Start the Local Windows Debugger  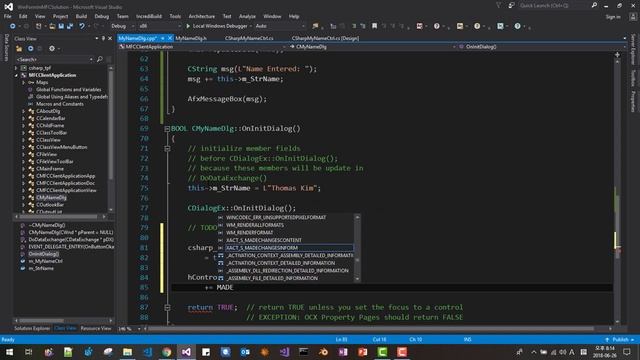217,26
